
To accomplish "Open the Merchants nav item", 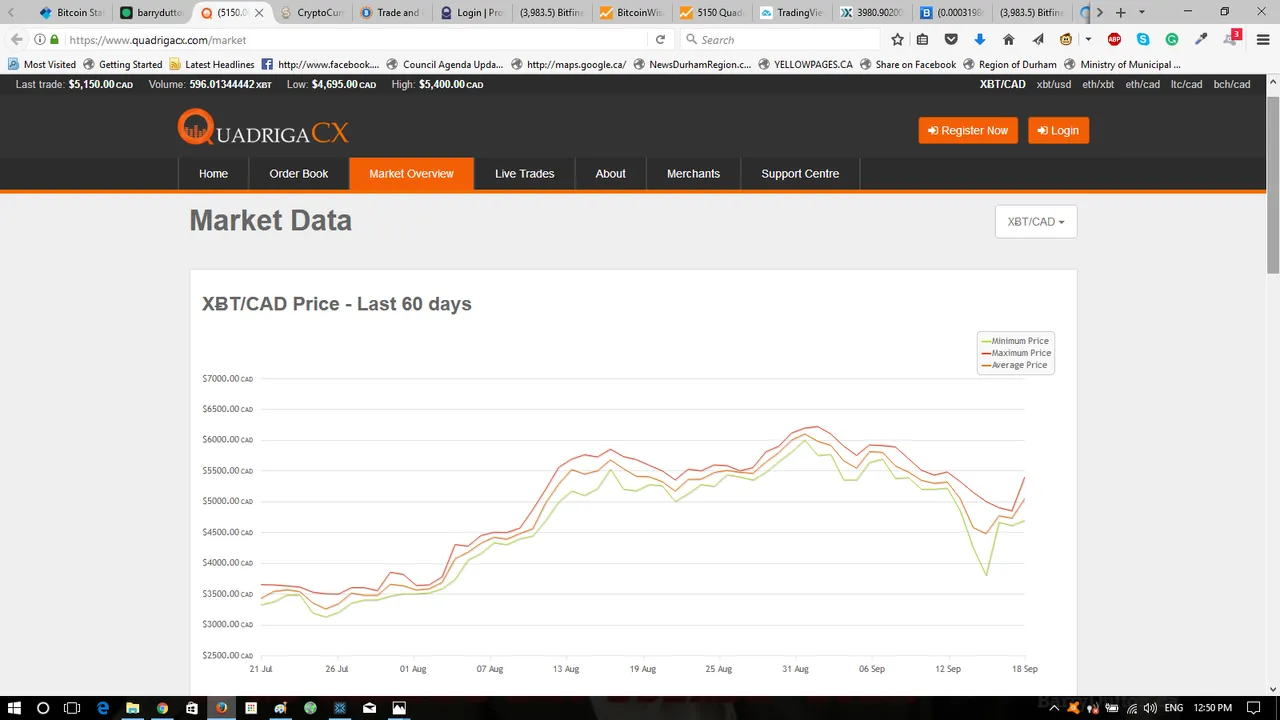I will (x=693, y=173).
